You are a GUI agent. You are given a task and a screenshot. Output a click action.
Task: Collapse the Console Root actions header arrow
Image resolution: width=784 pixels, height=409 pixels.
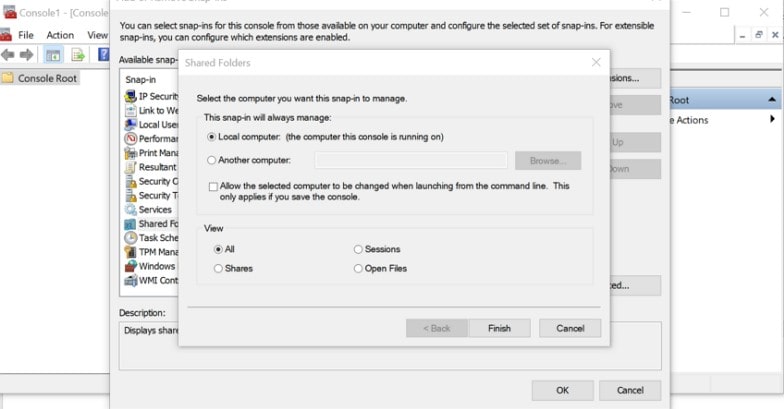[x=772, y=100]
